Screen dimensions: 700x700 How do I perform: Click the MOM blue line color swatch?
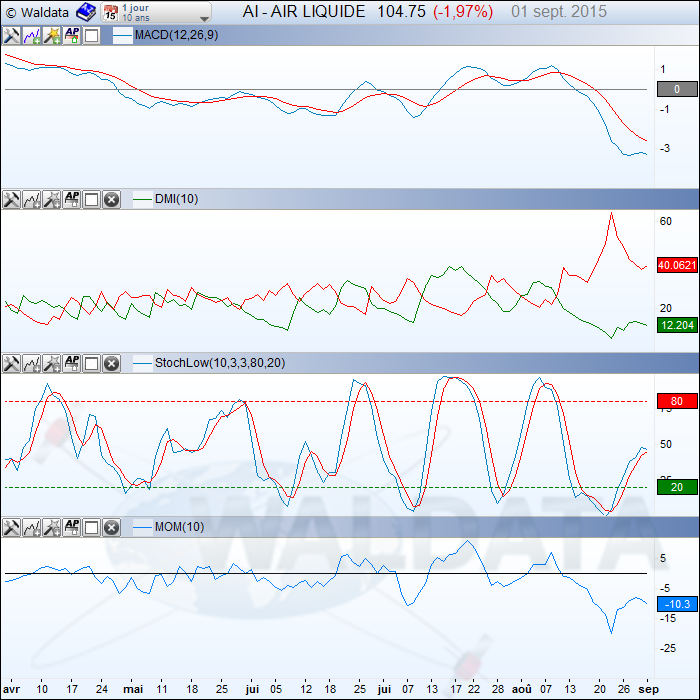(142, 527)
